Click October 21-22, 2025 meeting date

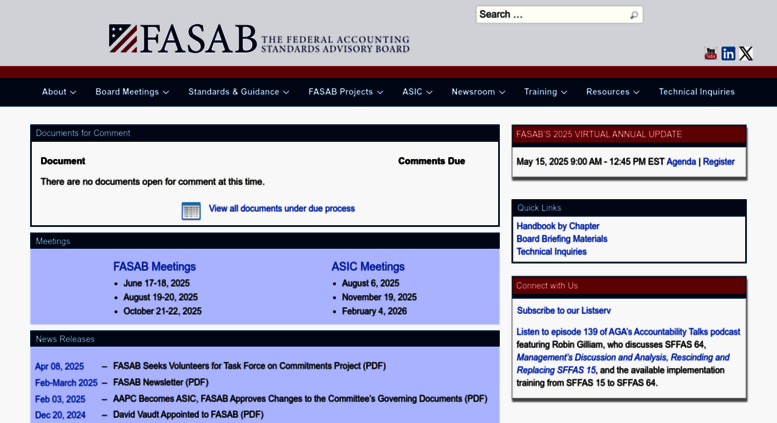(163, 311)
